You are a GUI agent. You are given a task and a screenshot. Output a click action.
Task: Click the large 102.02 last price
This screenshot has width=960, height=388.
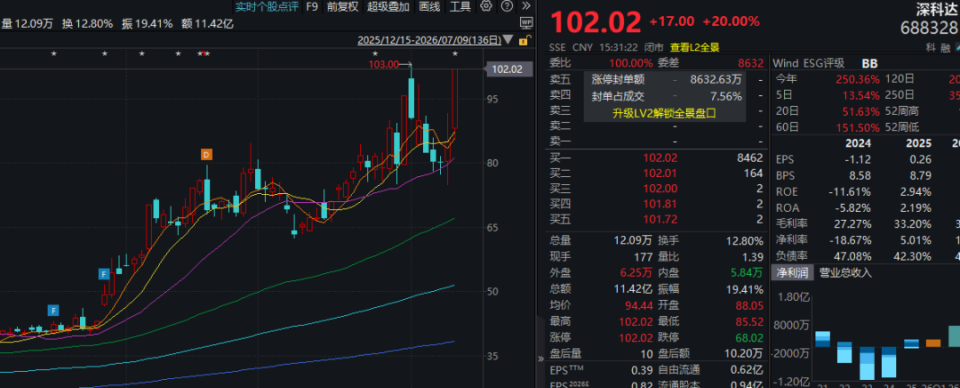click(596, 22)
